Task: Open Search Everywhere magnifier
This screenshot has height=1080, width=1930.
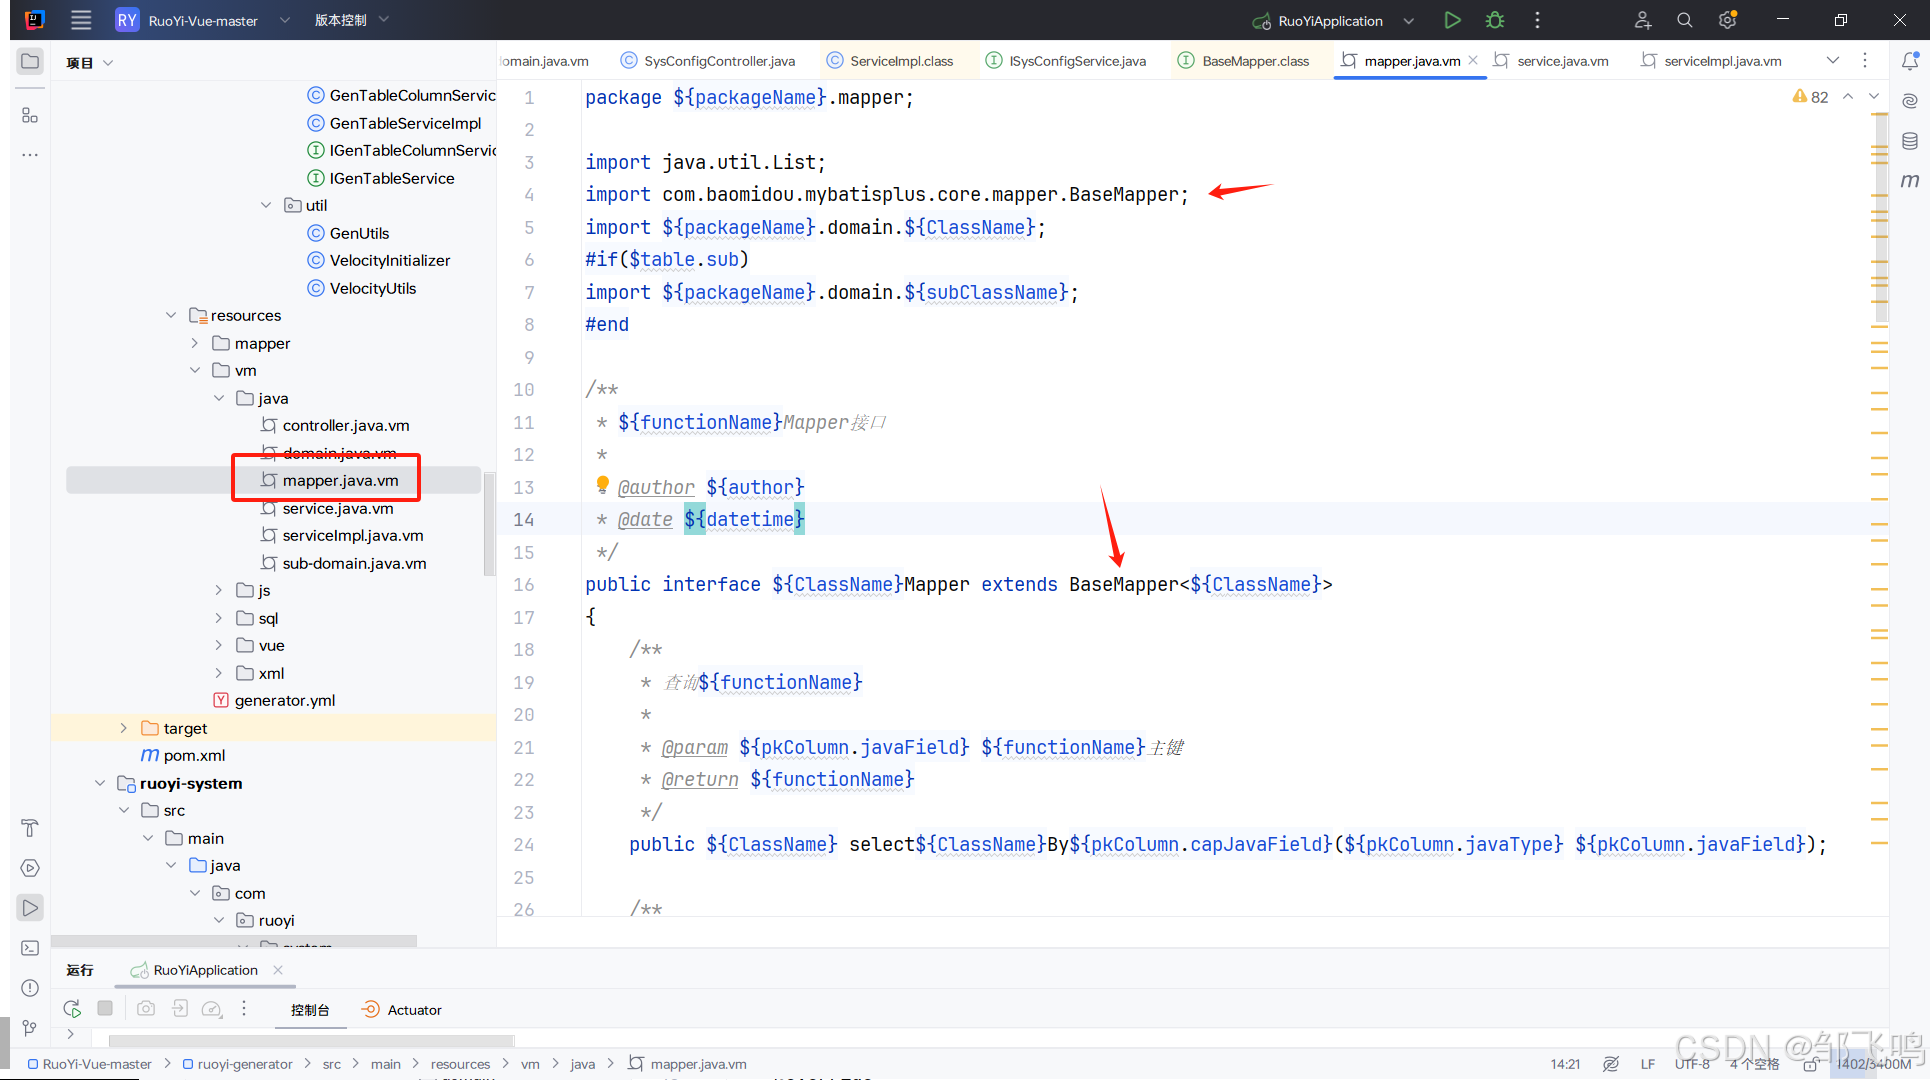Action: tap(1685, 20)
